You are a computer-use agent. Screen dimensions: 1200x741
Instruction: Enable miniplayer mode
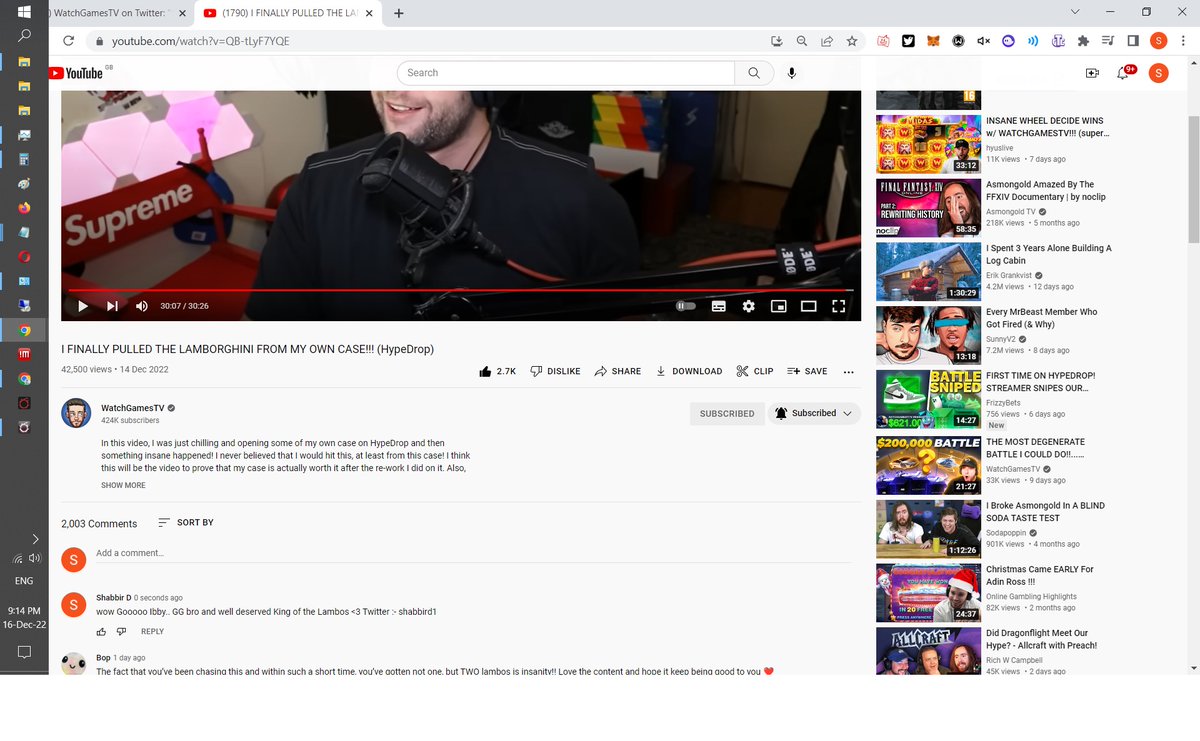(778, 306)
